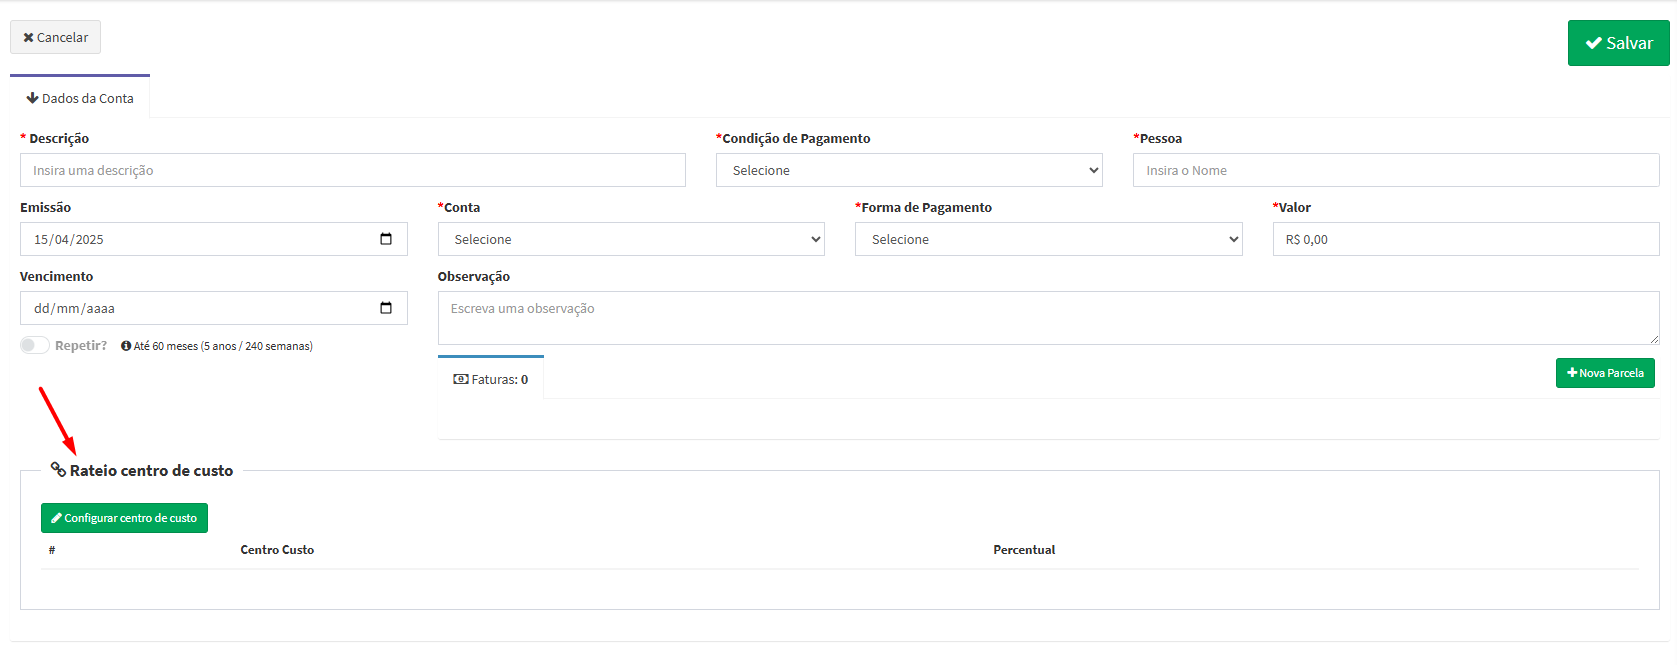Expand the Condição de Pagamento dropdown
Screen dimensions: 1677x665
908,170
